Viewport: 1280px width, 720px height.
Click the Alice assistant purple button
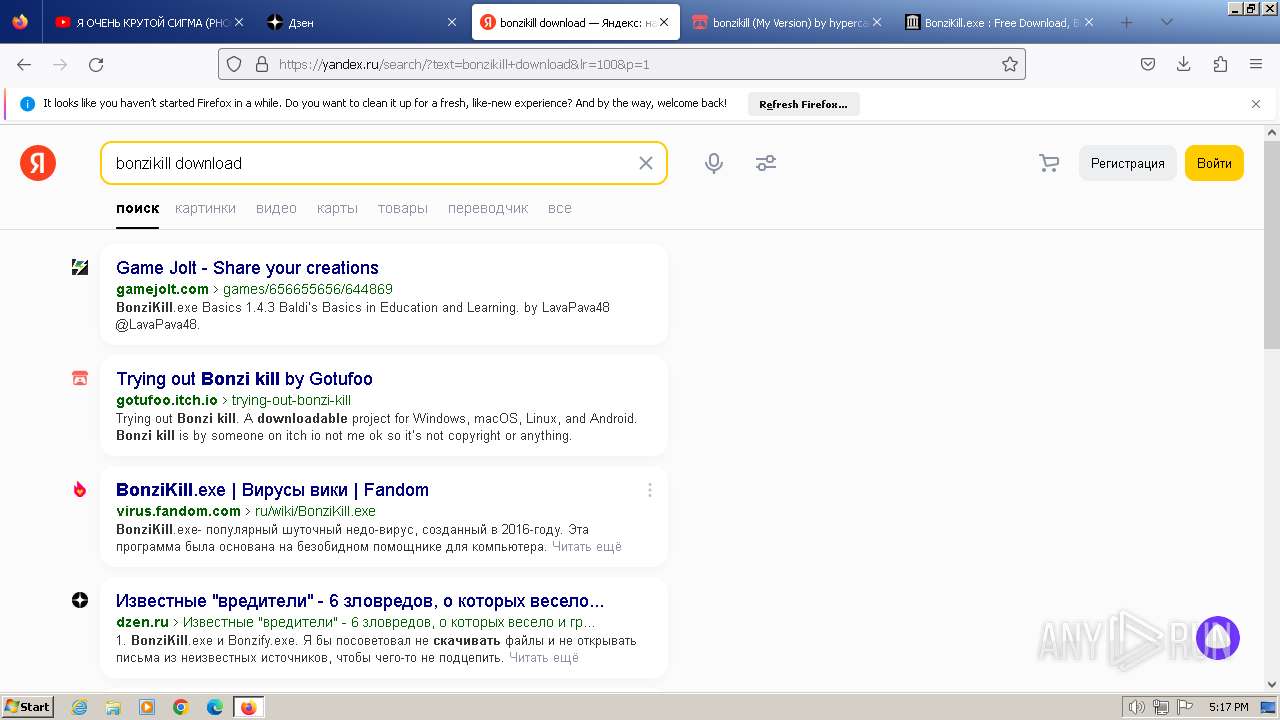1217,638
